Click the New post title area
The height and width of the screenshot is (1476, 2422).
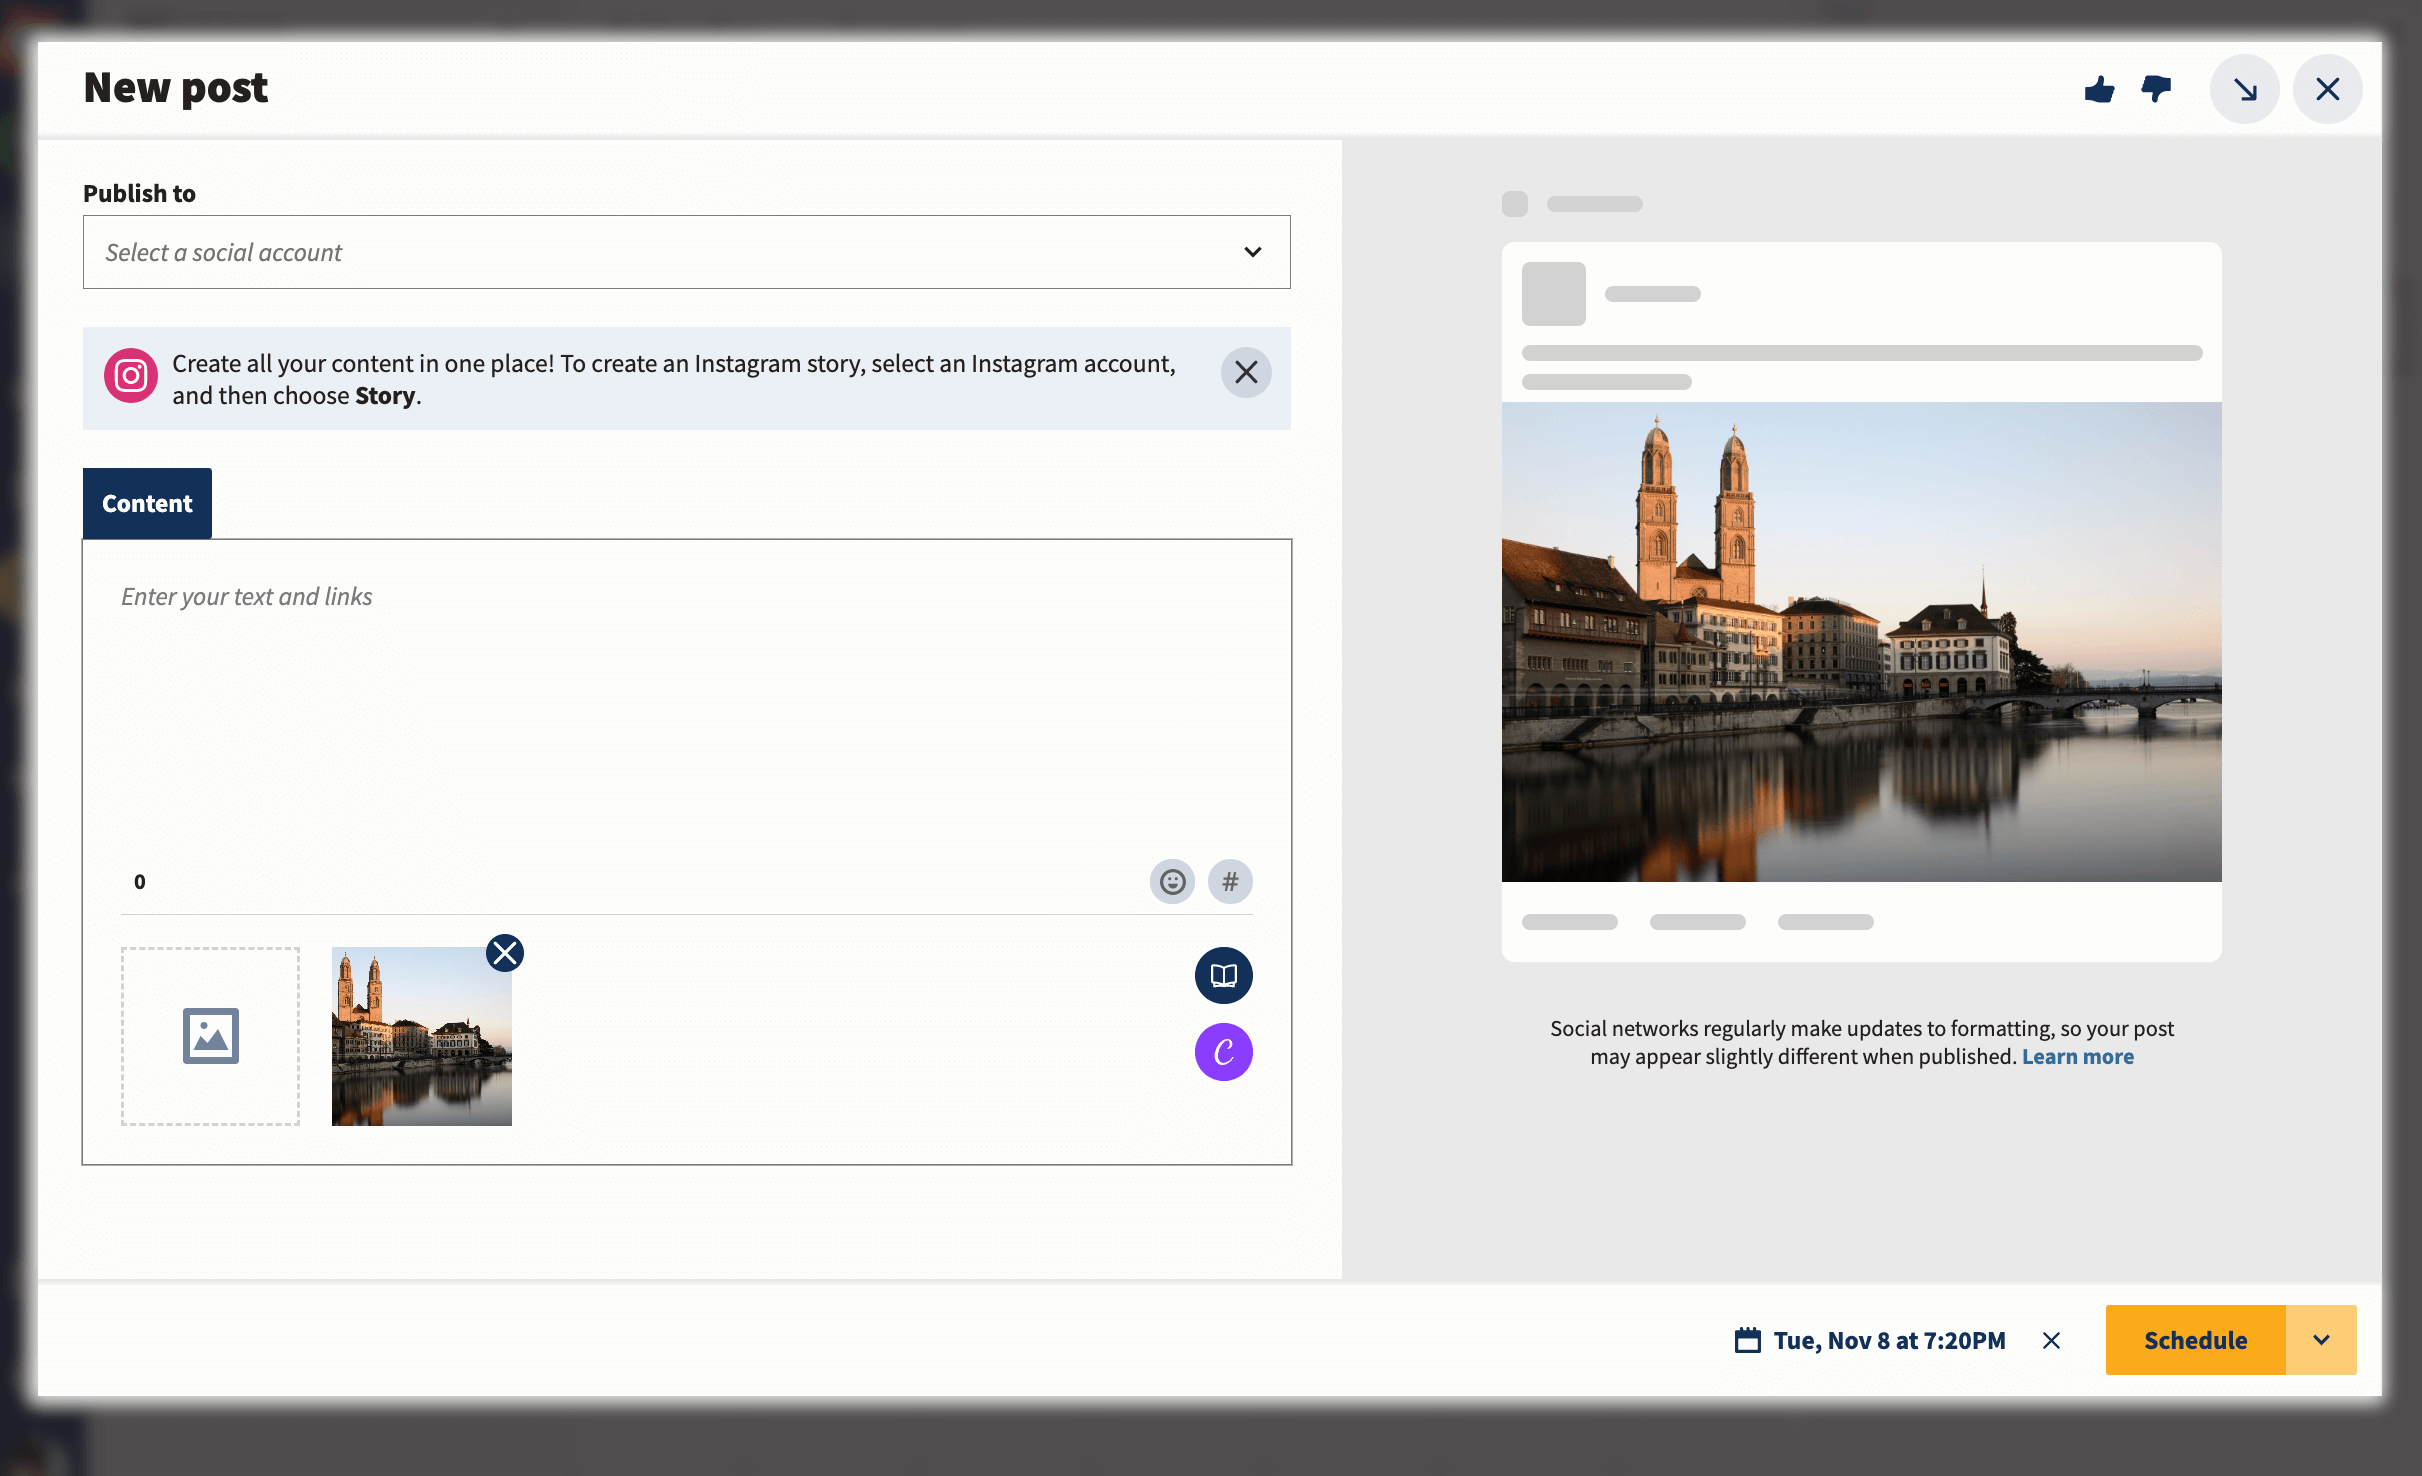pyautogui.click(x=174, y=88)
